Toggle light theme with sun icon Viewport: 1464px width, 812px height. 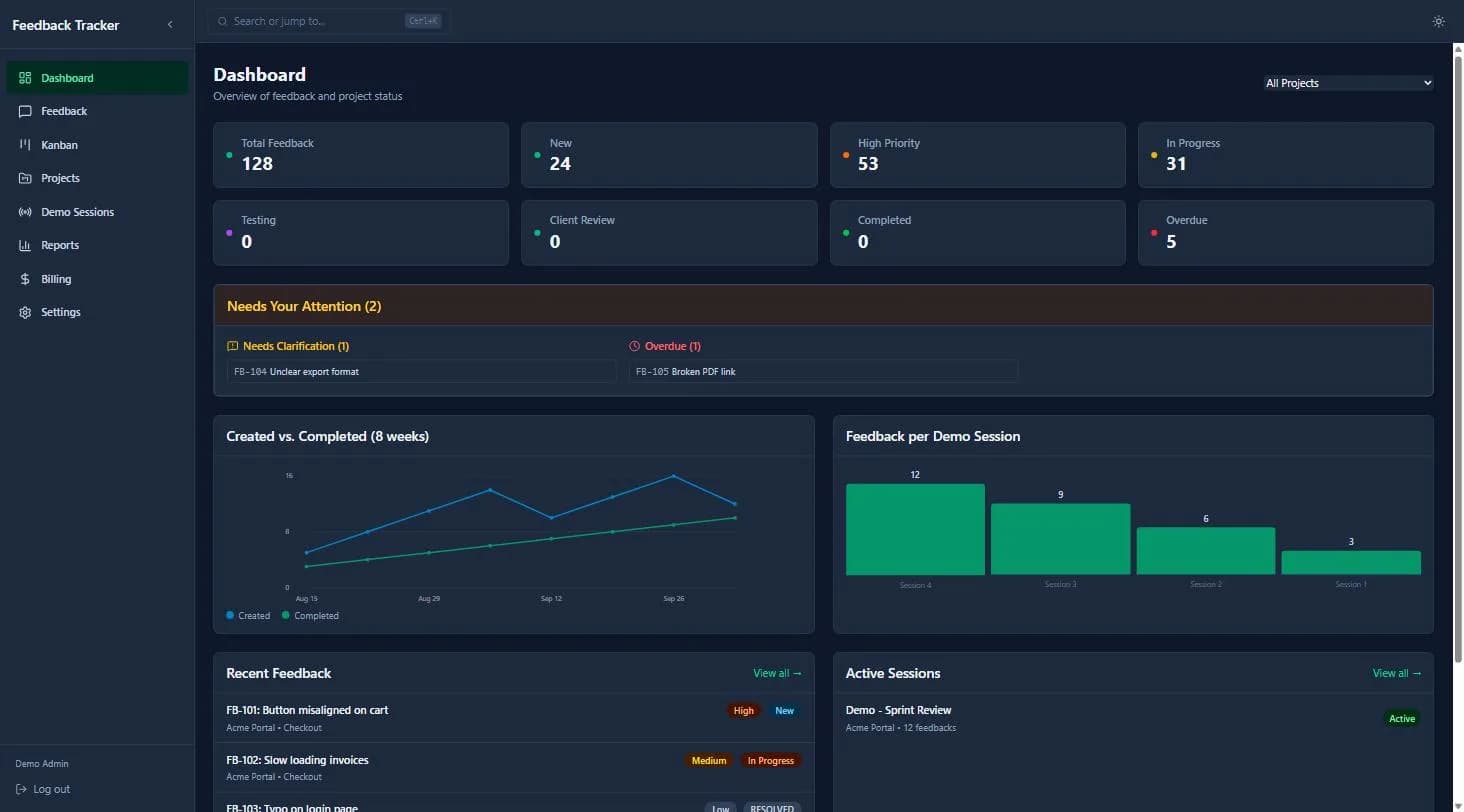point(1438,21)
